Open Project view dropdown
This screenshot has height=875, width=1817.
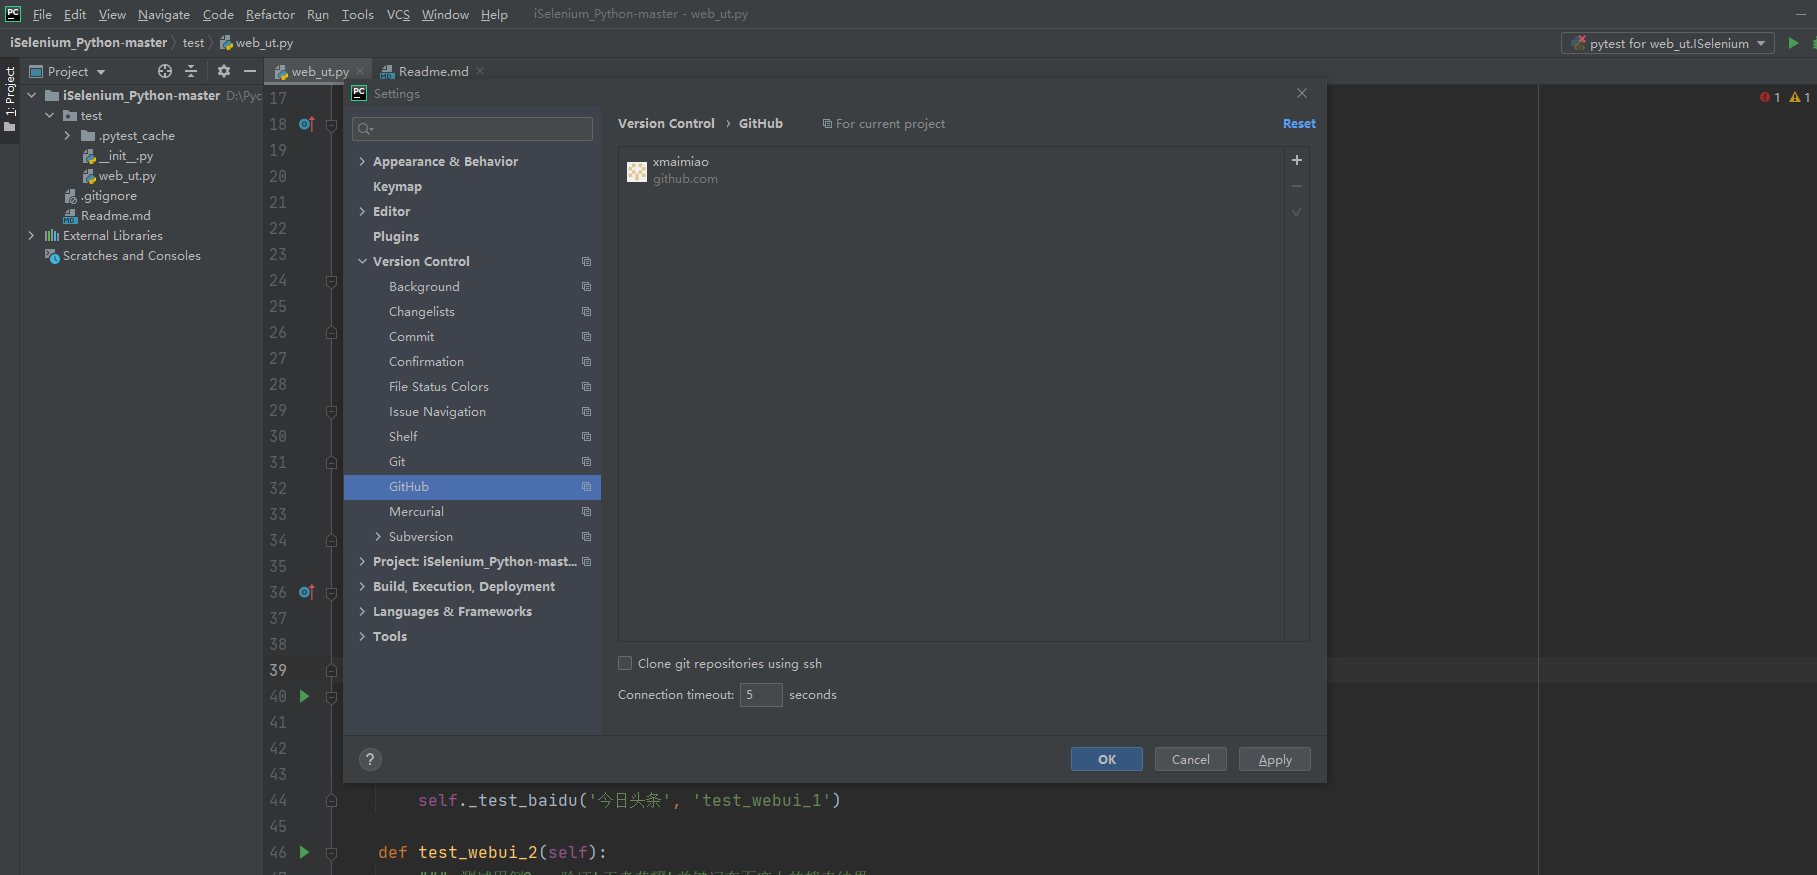[x=68, y=71]
